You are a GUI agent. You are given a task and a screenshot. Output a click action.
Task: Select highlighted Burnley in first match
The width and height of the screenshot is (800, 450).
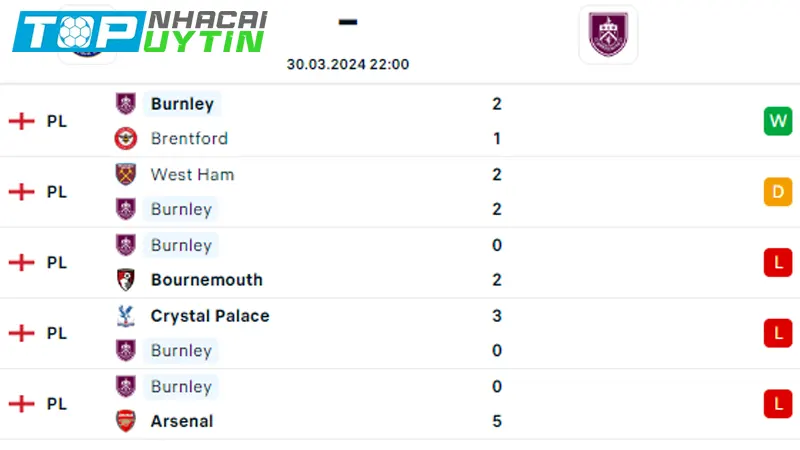(182, 104)
